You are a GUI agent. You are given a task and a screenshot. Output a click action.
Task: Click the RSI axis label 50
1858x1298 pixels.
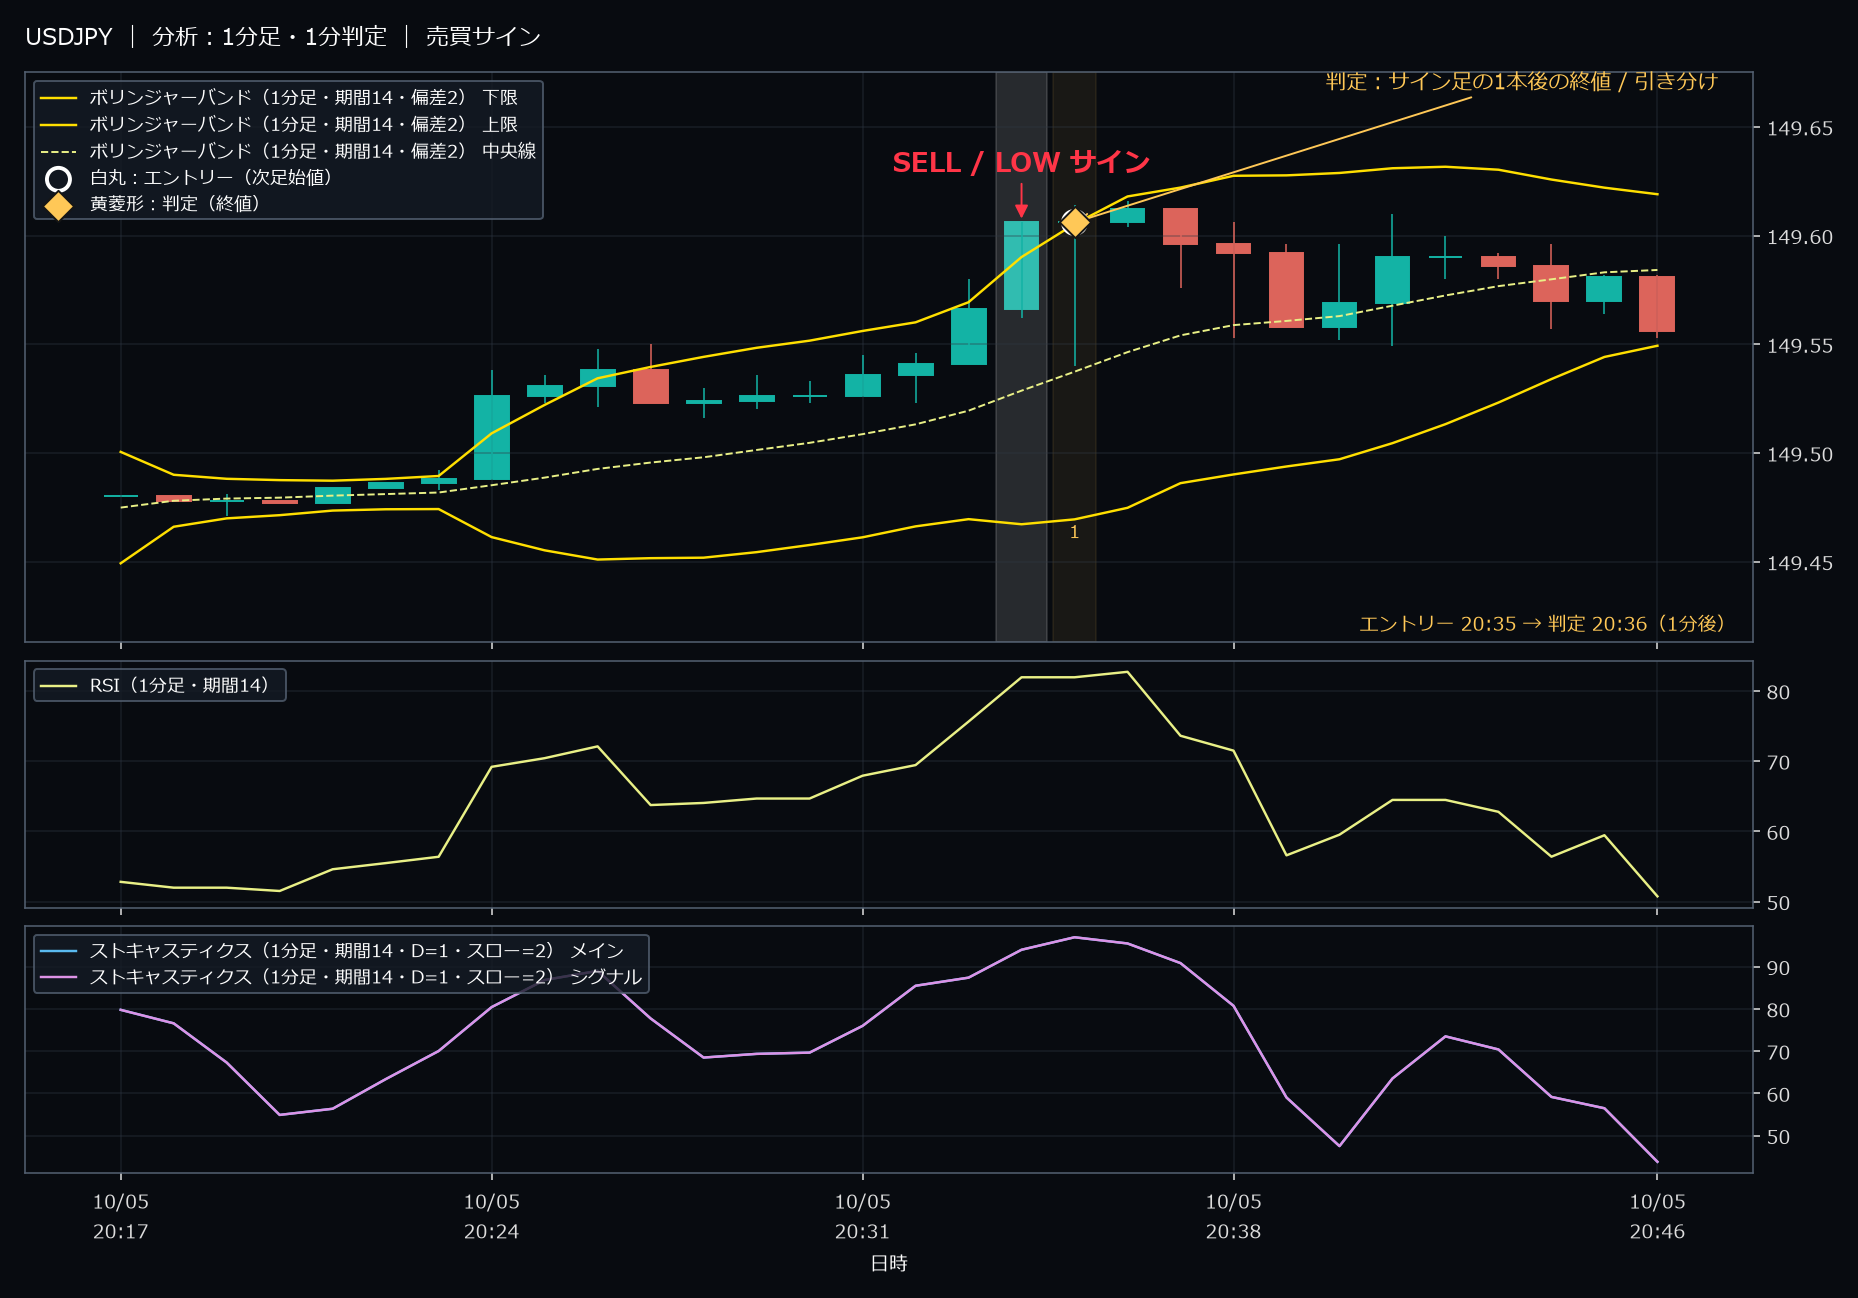pyautogui.click(x=1778, y=902)
